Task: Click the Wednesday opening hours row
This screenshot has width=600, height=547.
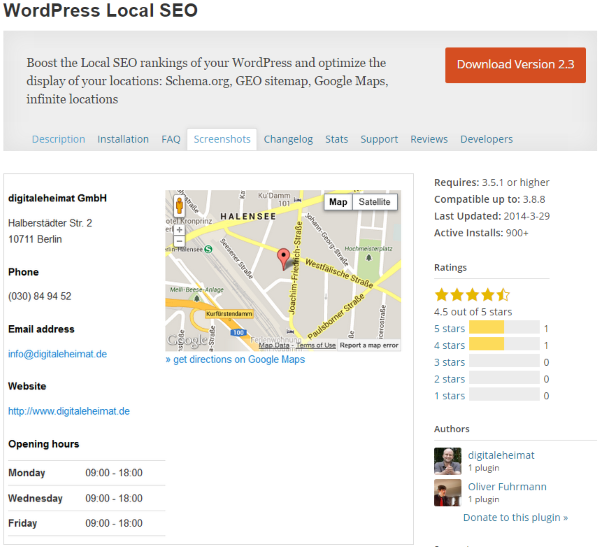Action: click(x=87, y=498)
